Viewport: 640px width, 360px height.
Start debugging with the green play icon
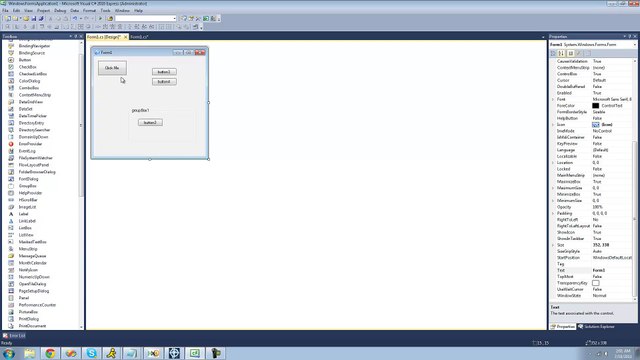click(100, 18)
